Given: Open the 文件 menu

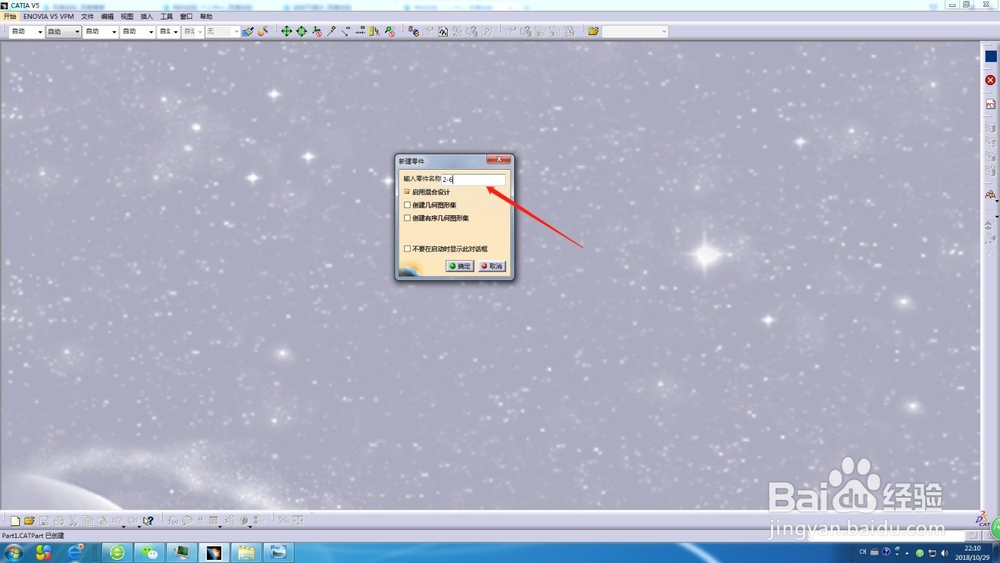Looking at the screenshot, I should tap(87, 17).
